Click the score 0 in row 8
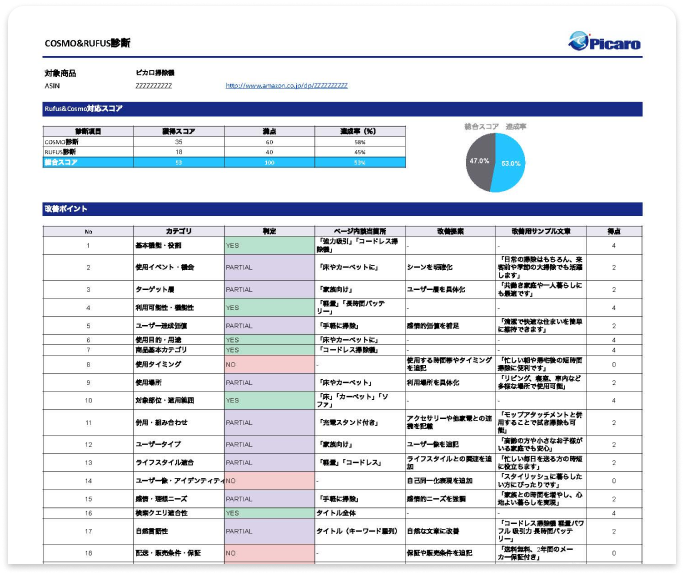This screenshot has width=683, height=573. (614, 364)
